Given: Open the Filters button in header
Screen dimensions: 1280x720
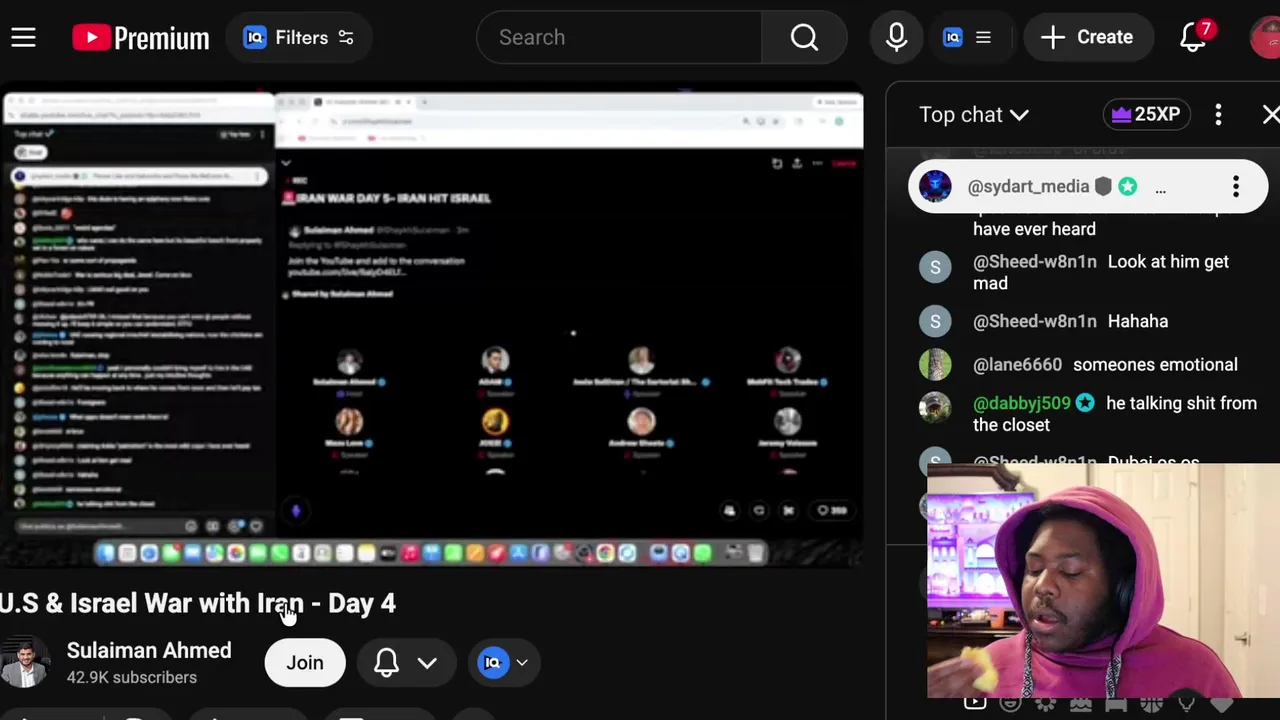Looking at the screenshot, I should click(299, 37).
